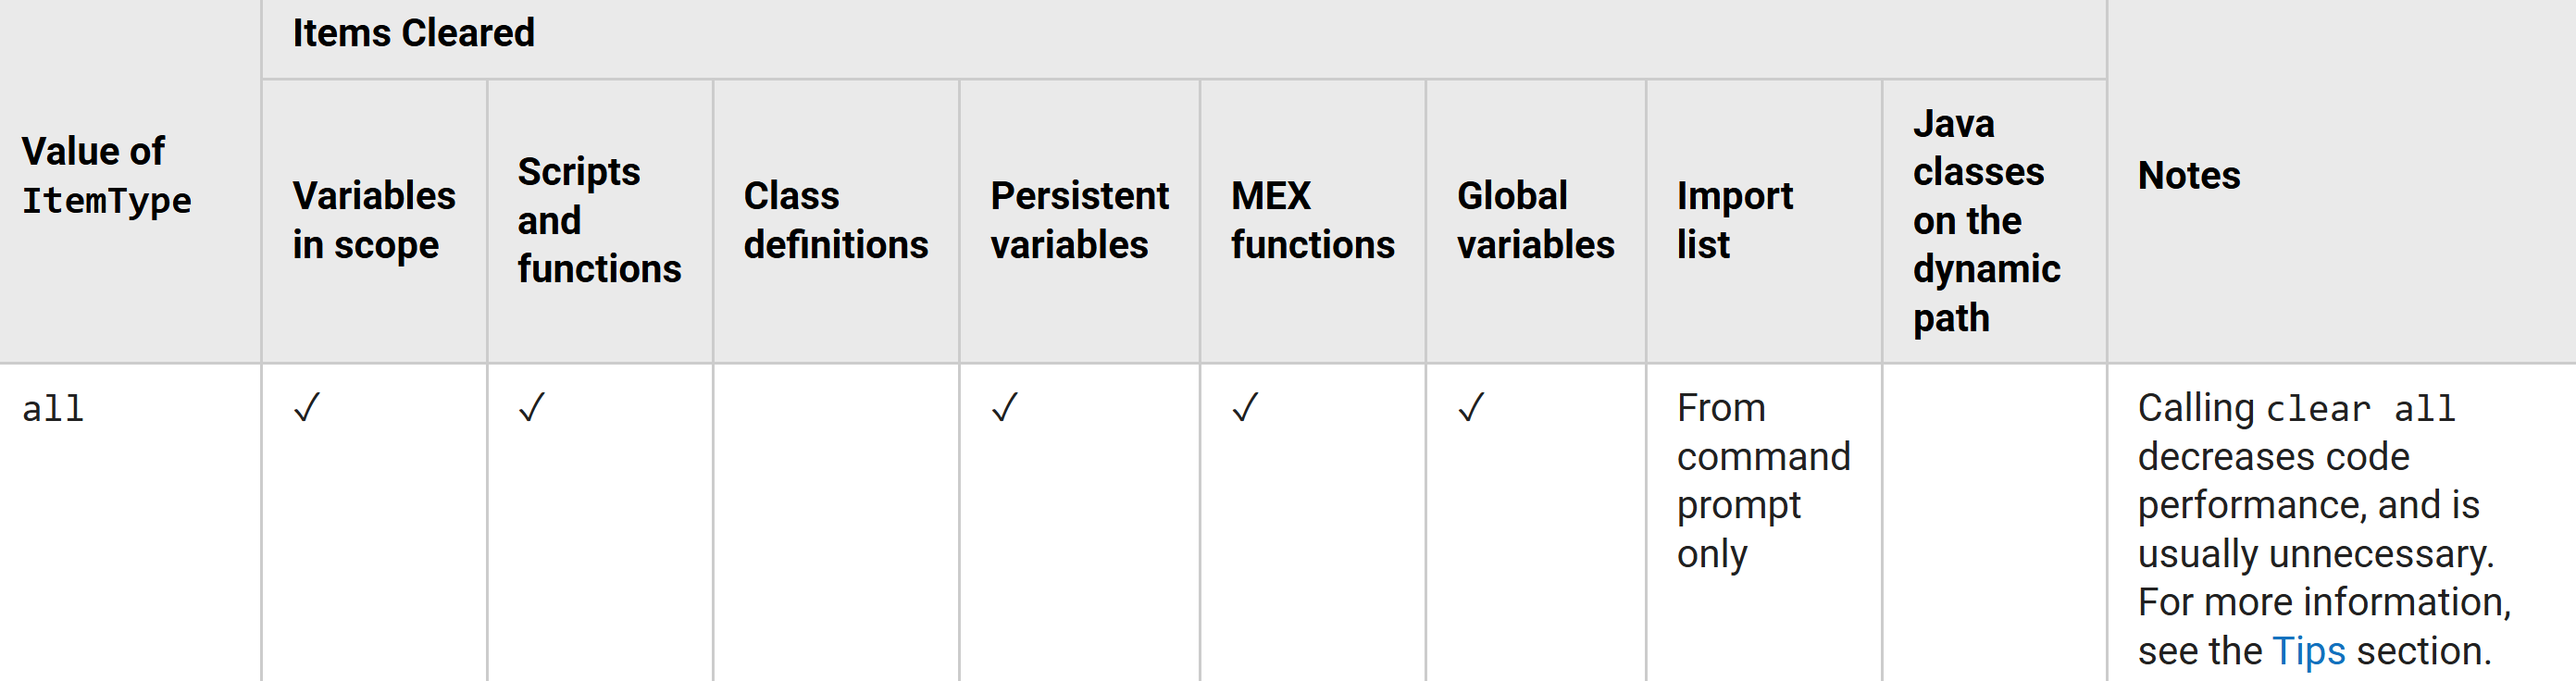Click the Variables in scope checkmark
Screen dimensions: 2576x681
tap(307, 407)
